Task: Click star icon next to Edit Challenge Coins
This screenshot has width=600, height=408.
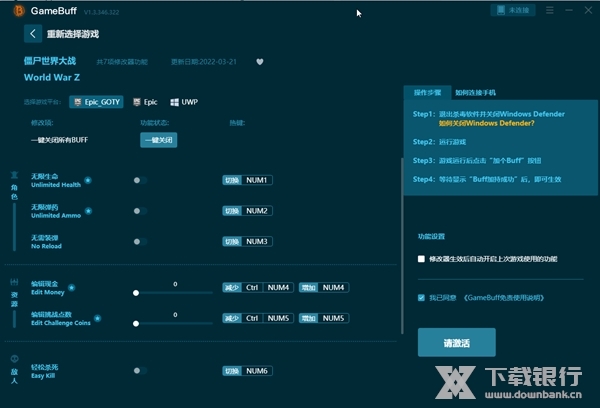Action: point(98,318)
